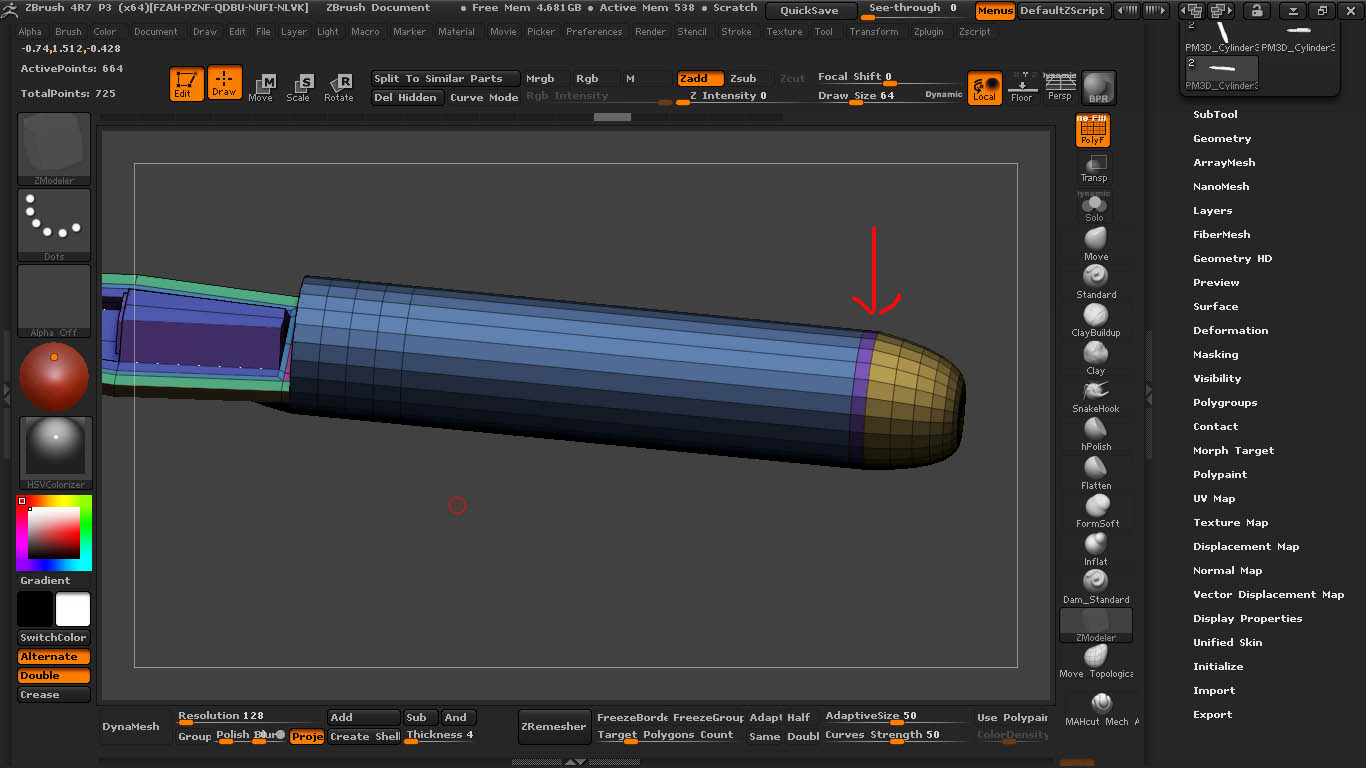Disable the Zadd mode
The height and width of the screenshot is (768, 1366).
[699, 78]
